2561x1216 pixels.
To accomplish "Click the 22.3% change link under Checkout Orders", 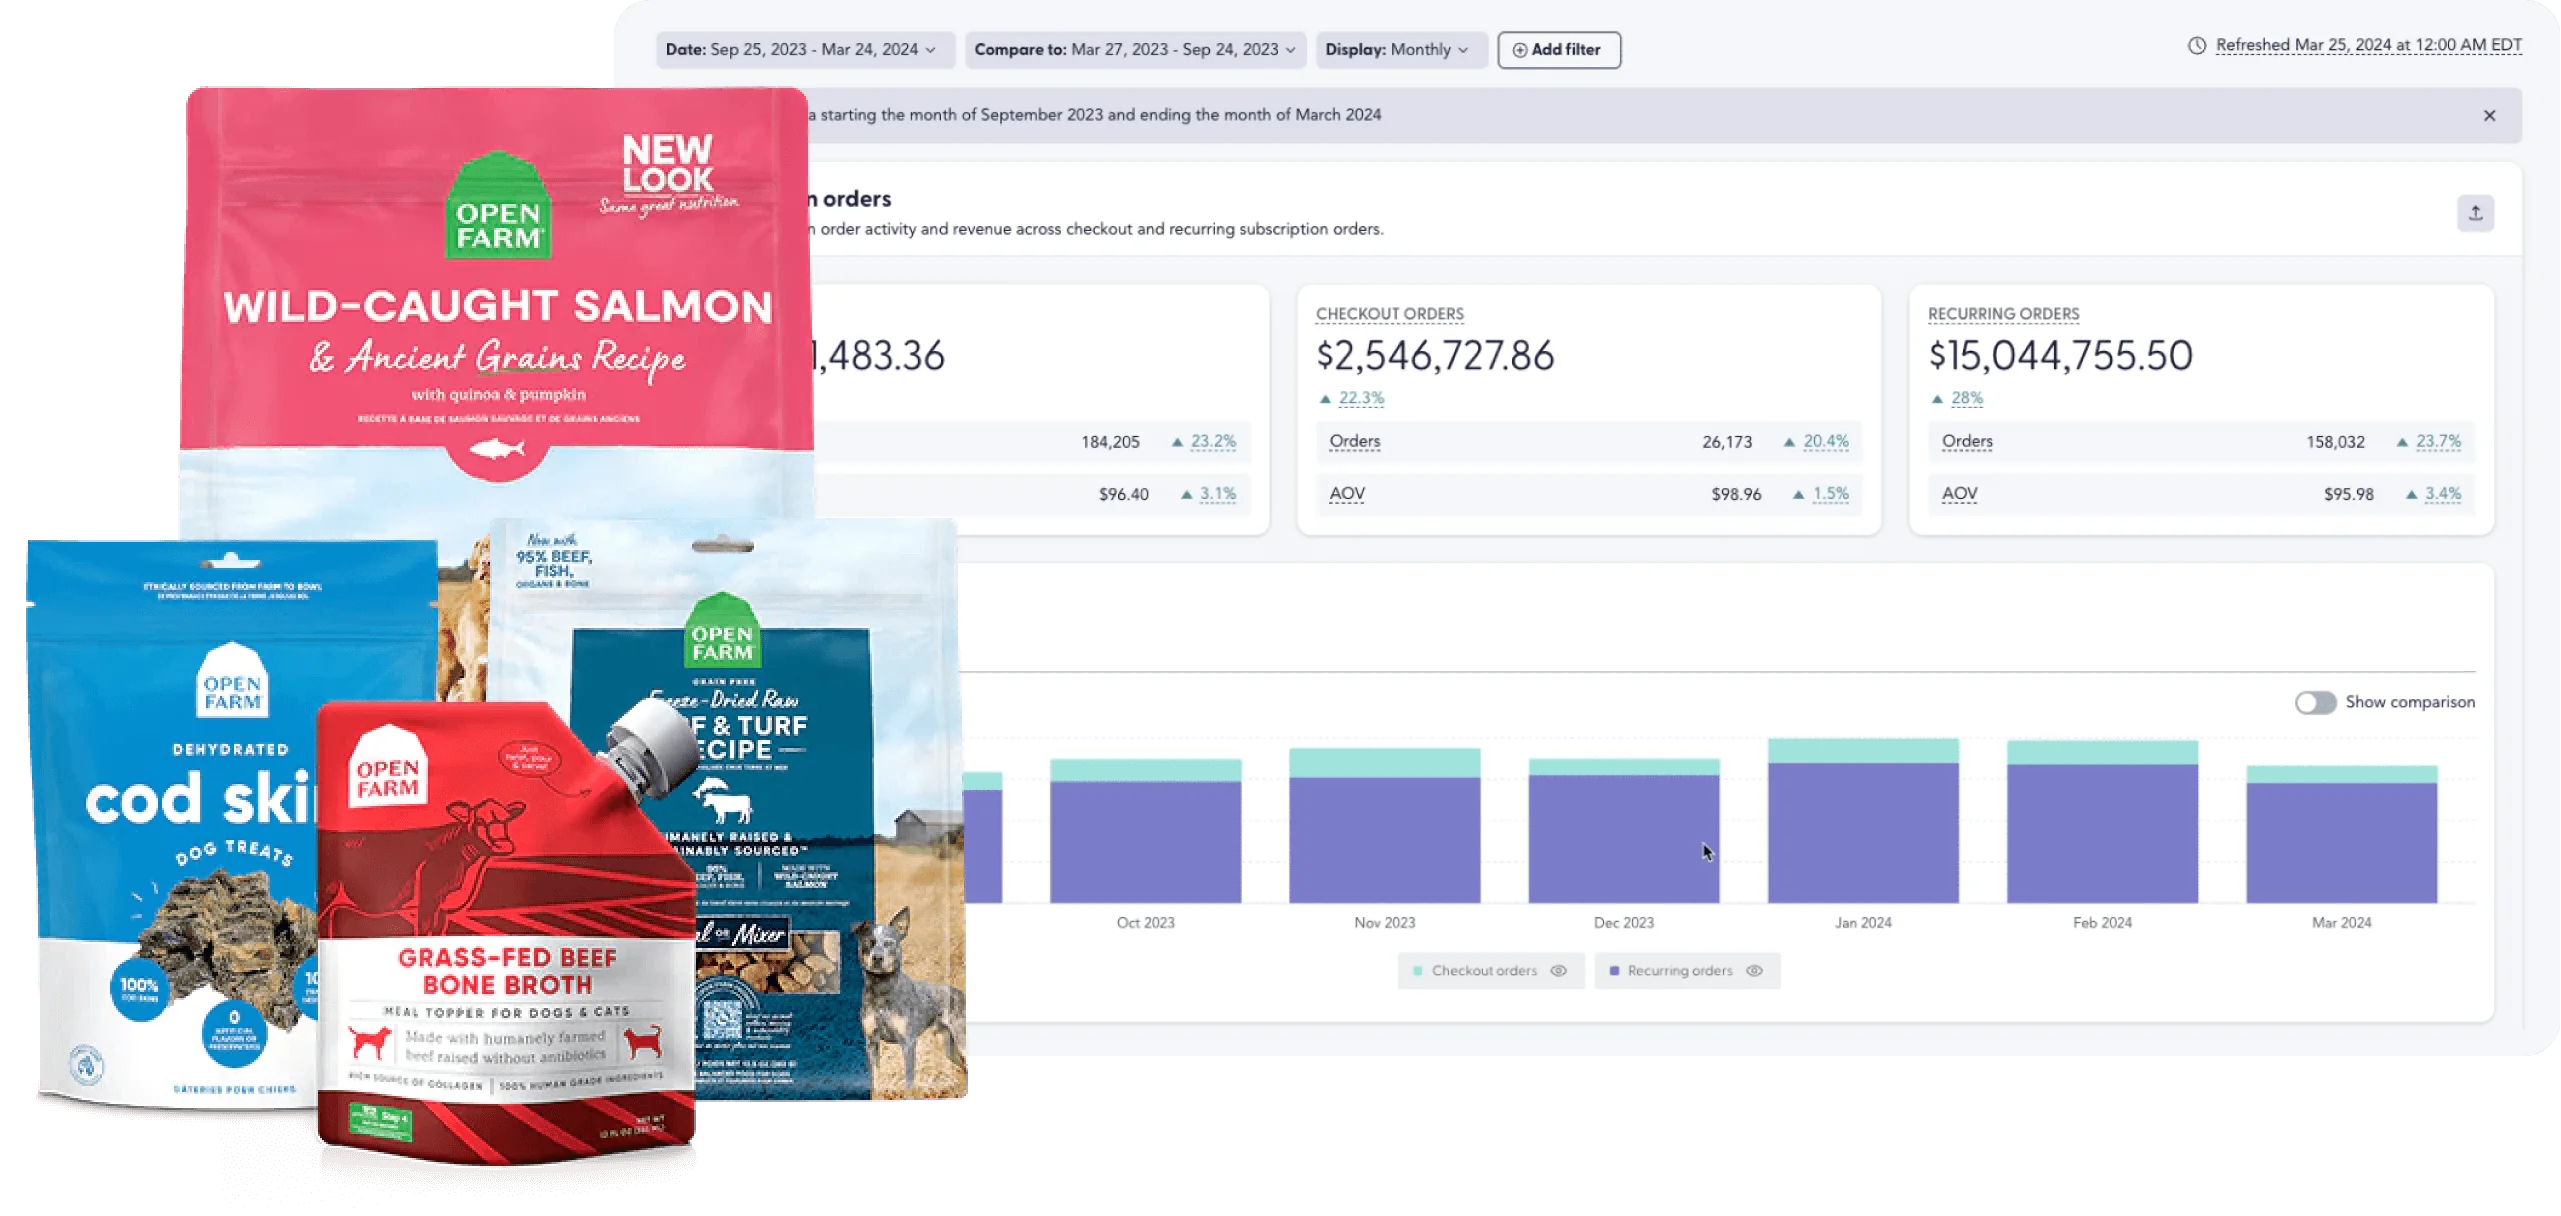I will click(x=1361, y=397).
